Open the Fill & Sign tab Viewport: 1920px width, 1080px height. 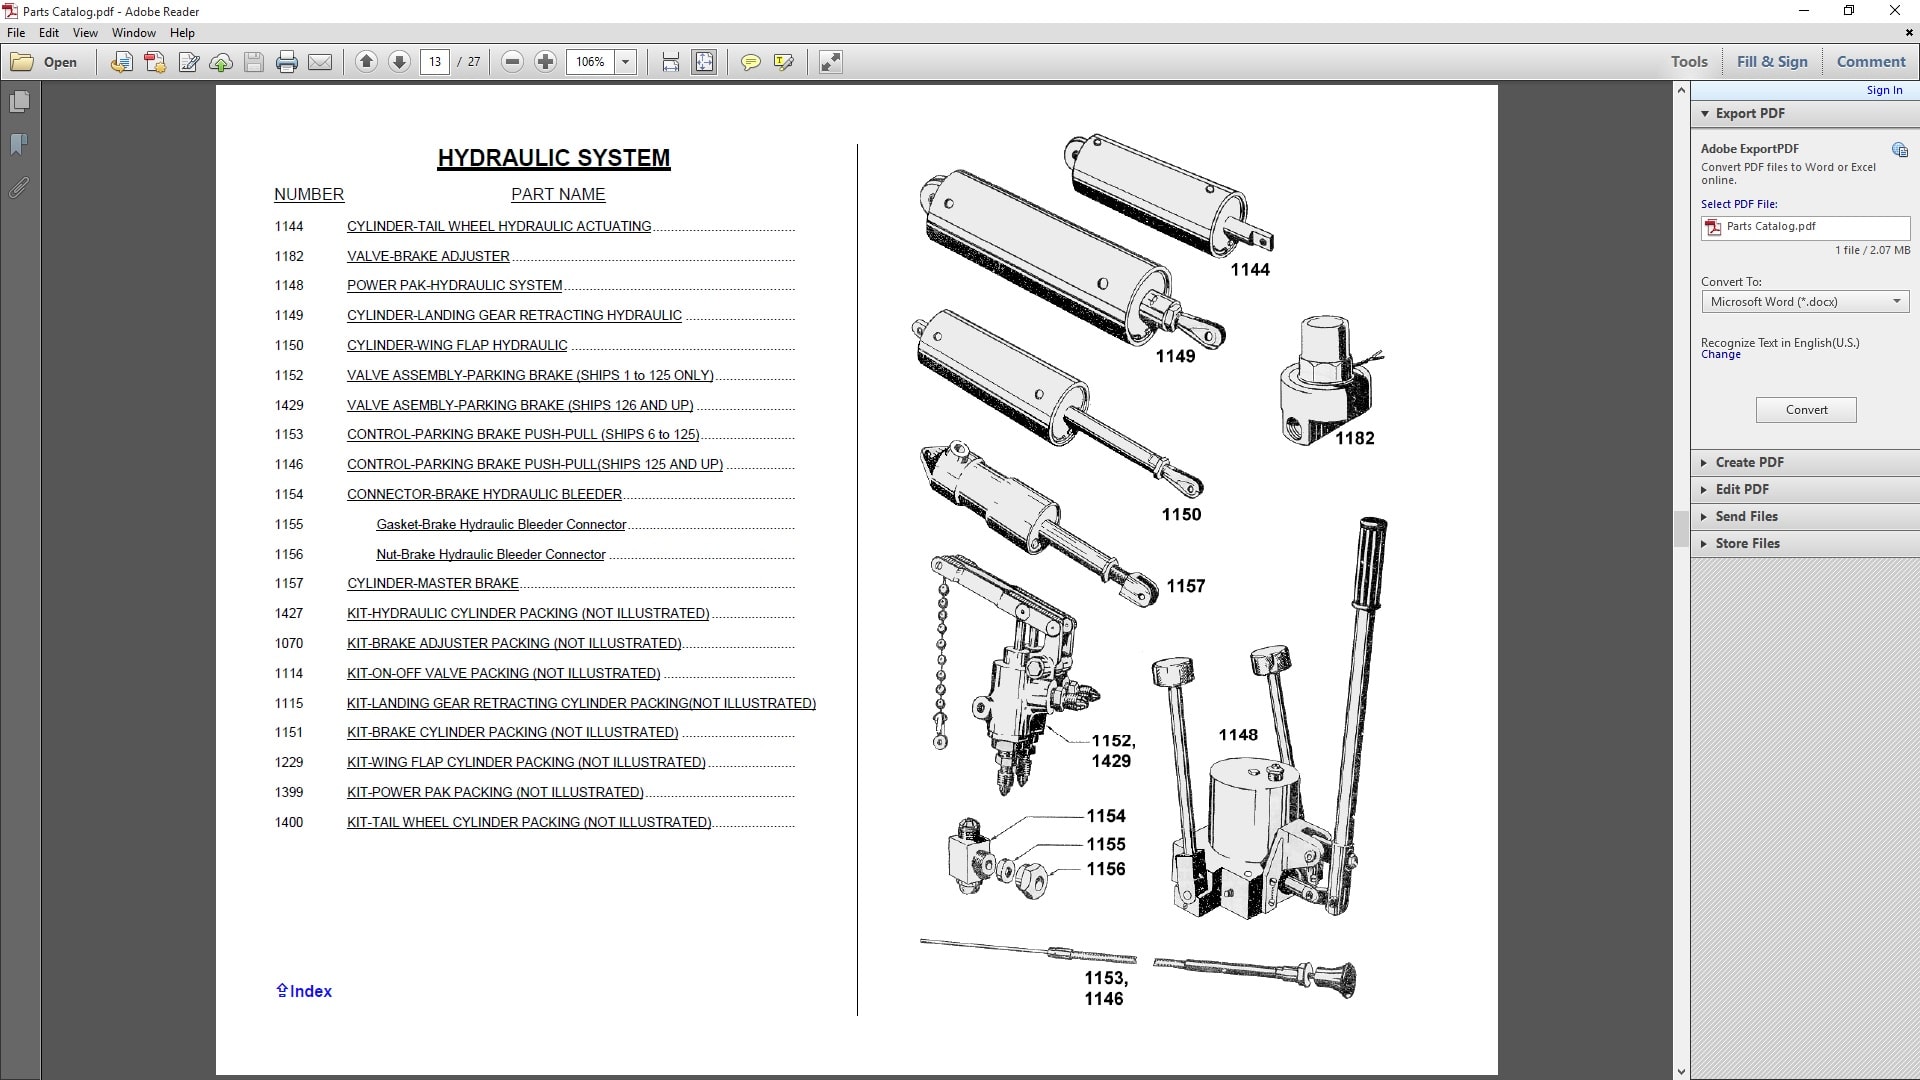pos(1771,62)
